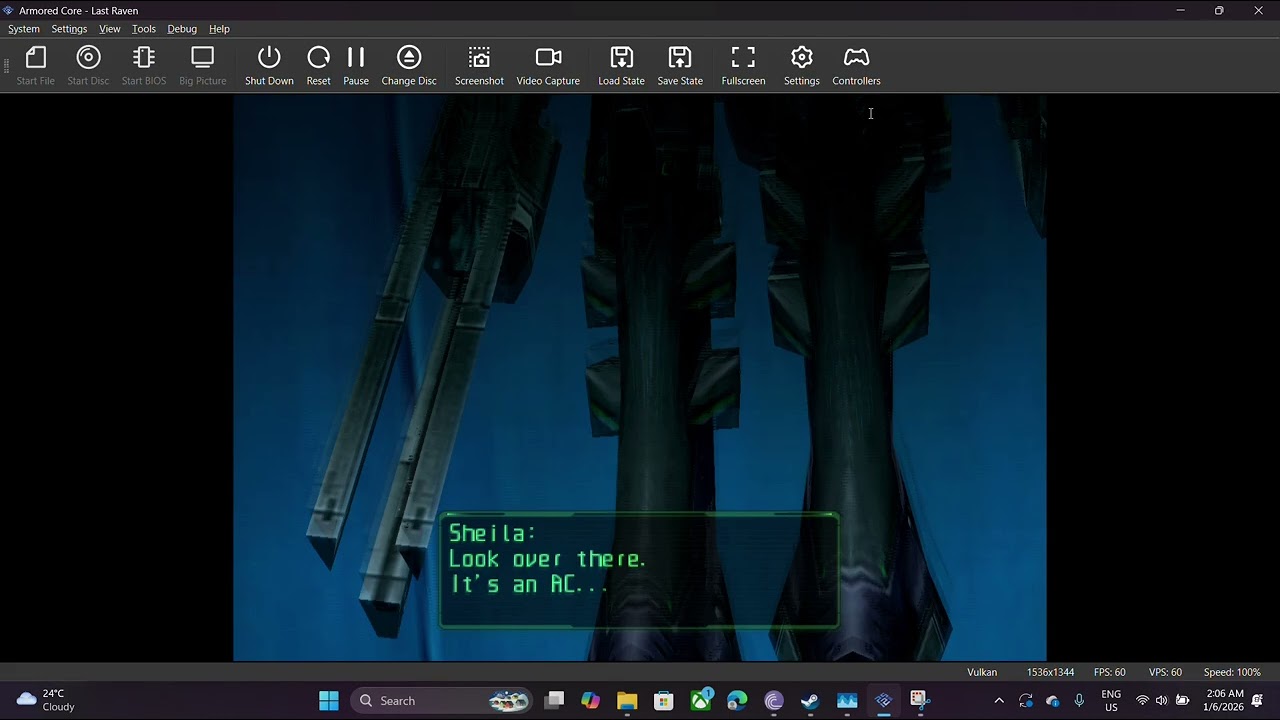Open the Help menu
Screen dimensions: 1280x720
click(219, 29)
